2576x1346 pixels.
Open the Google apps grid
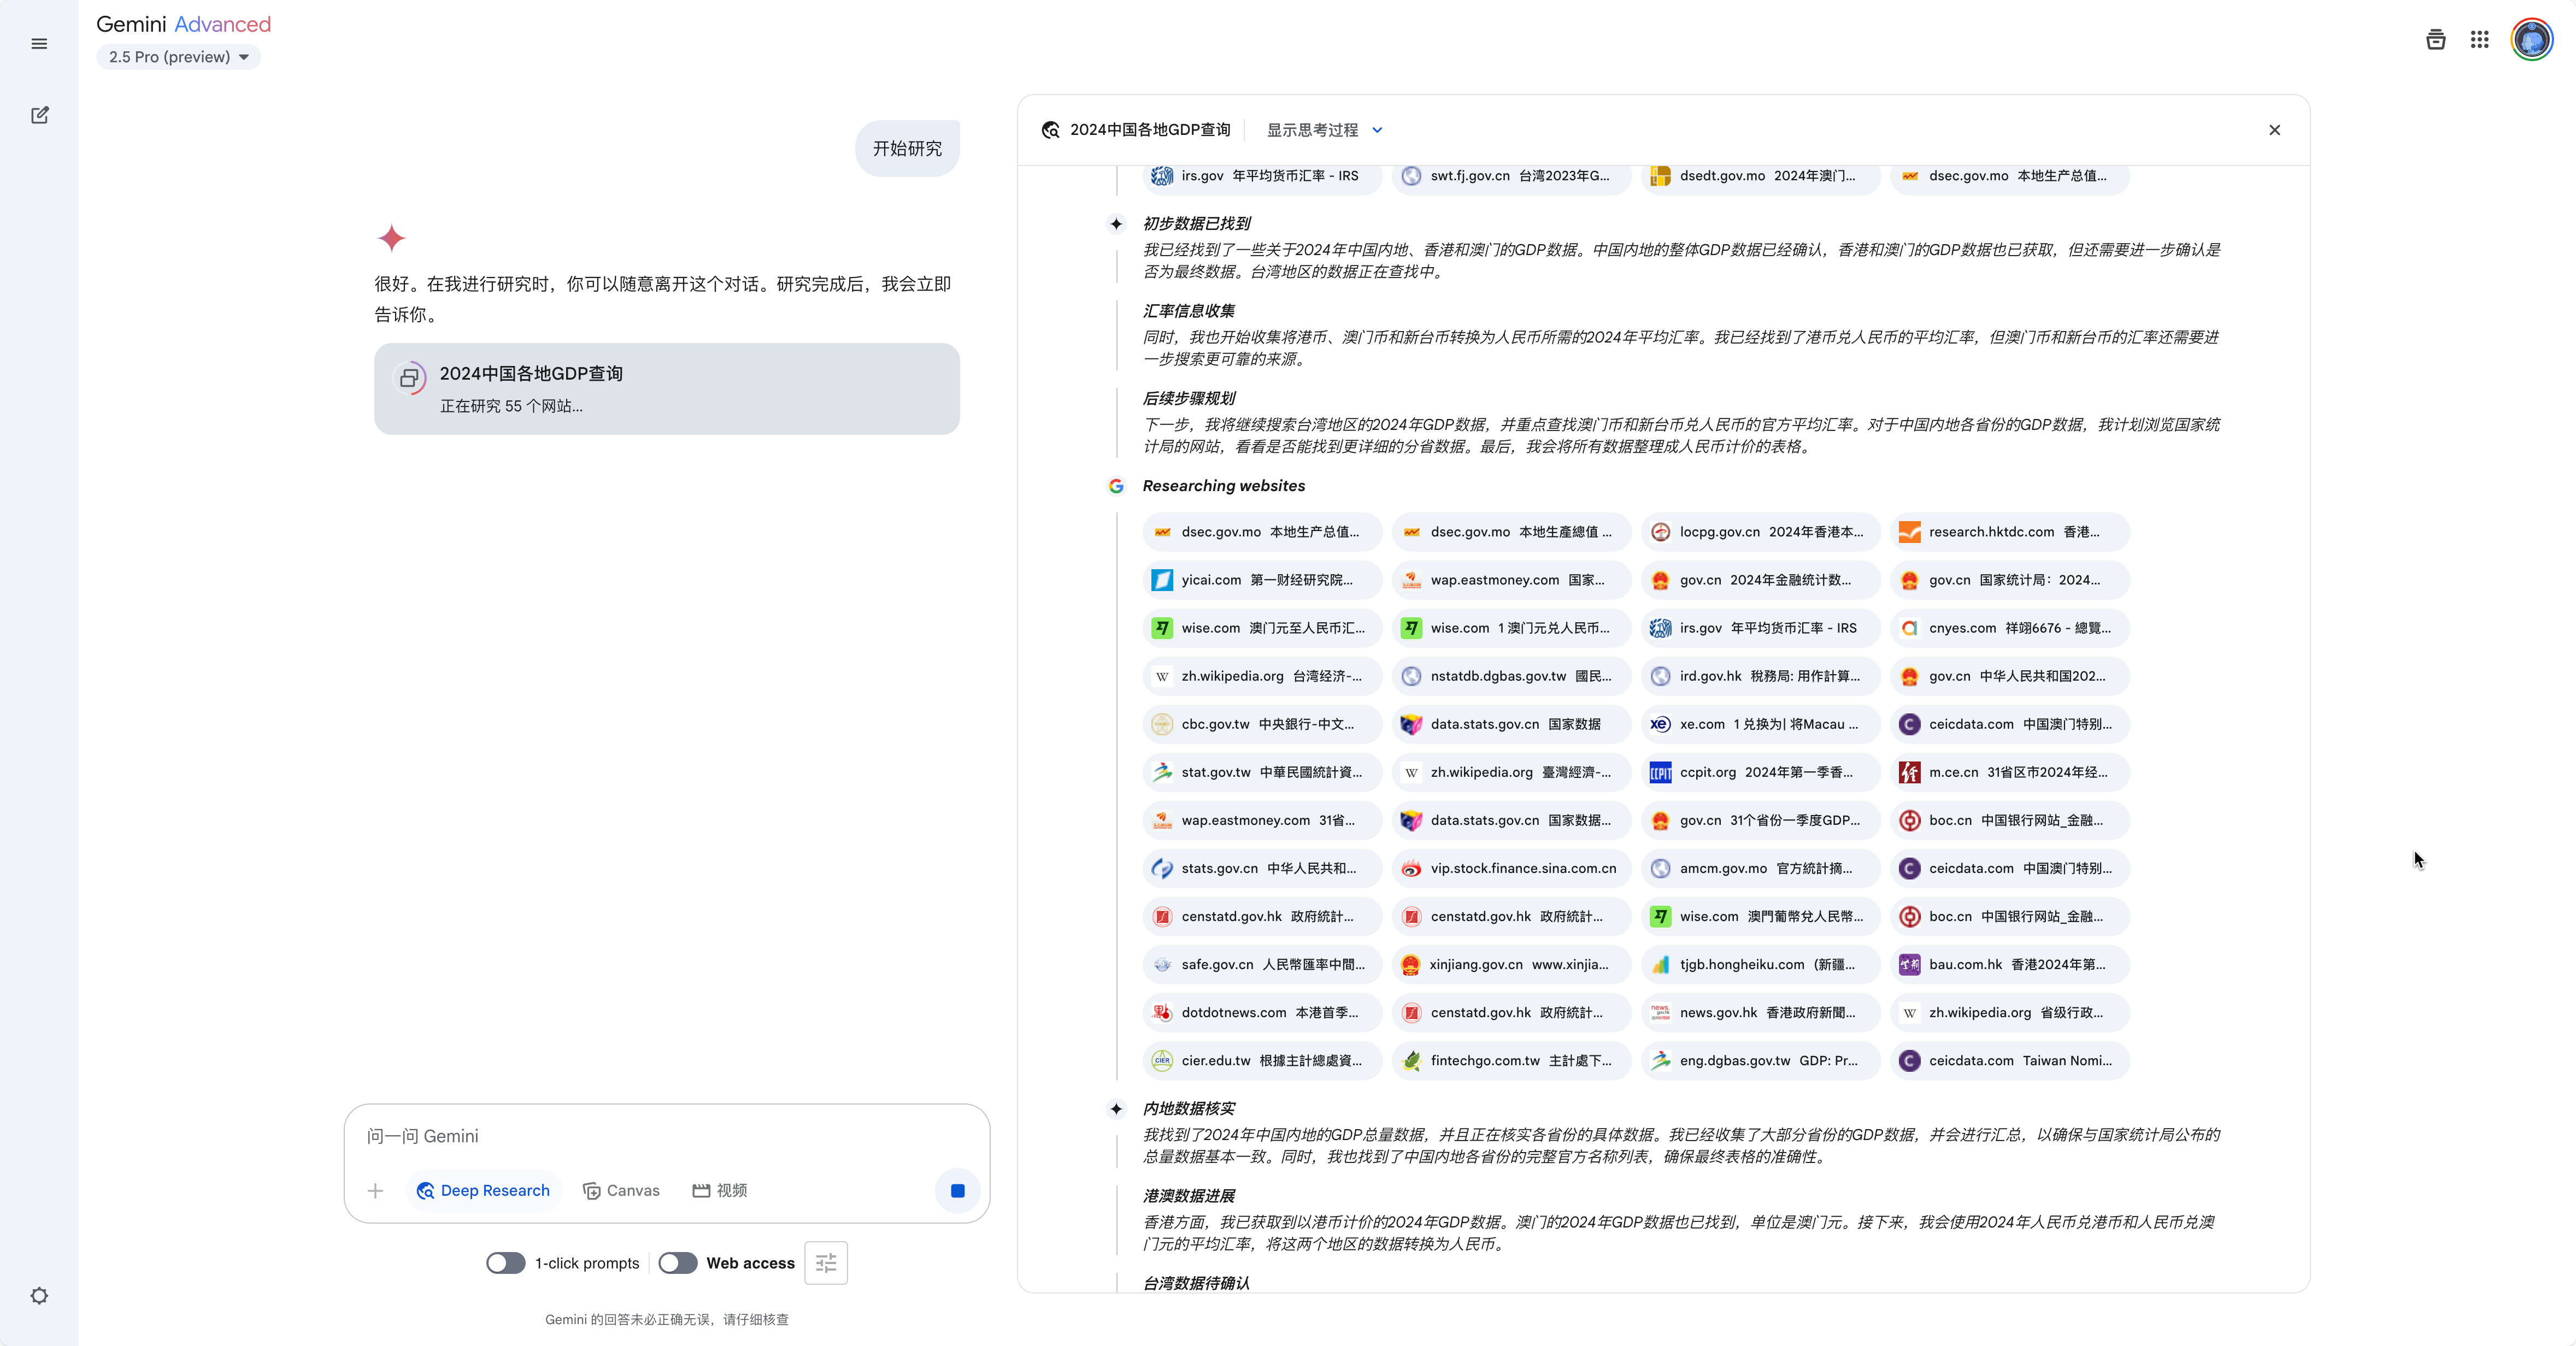(x=2479, y=39)
